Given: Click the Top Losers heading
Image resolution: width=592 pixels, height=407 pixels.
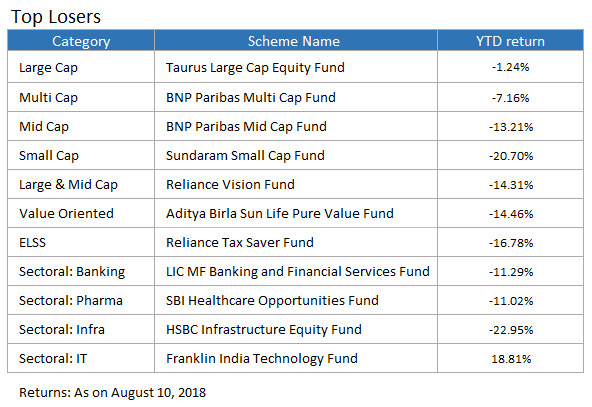Looking at the screenshot, I should (56, 17).
